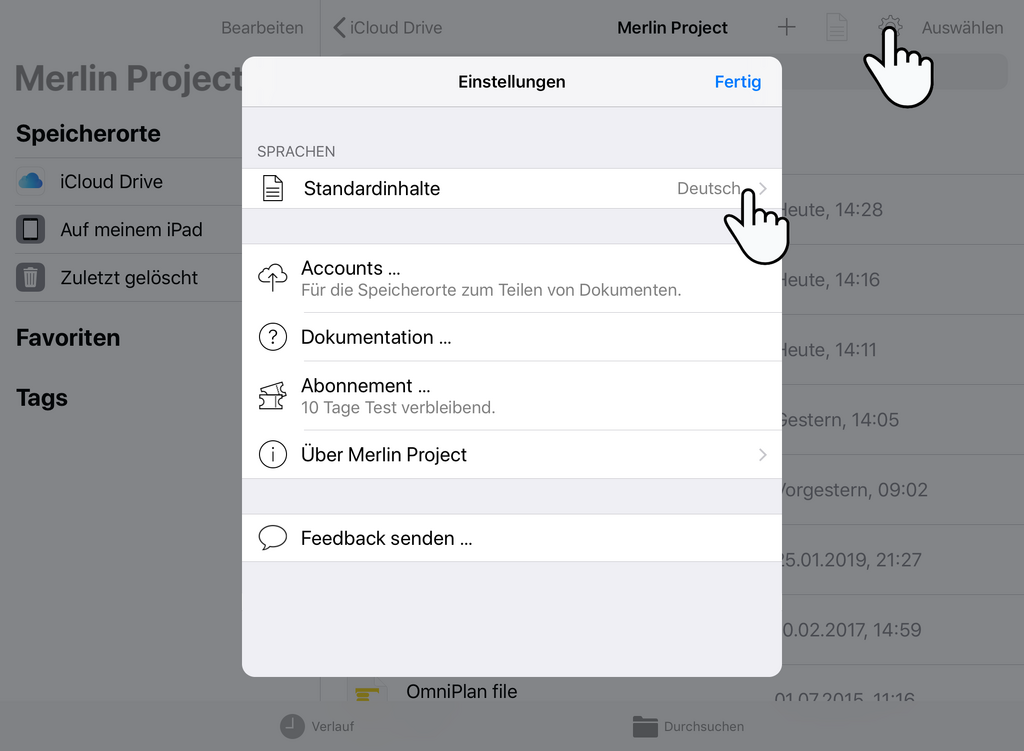Click the Dokumentation question mark icon
The height and width of the screenshot is (751, 1024).
(273, 338)
